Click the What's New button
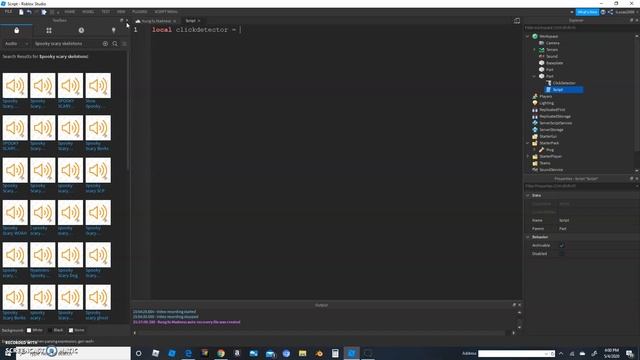 point(587,12)
